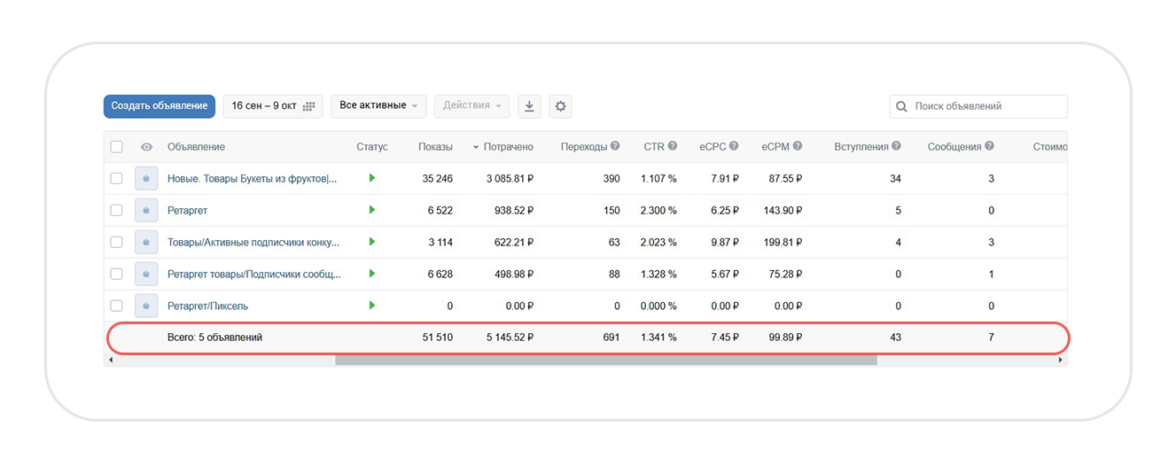Sort table by Потрачено column

coord(508,147)
